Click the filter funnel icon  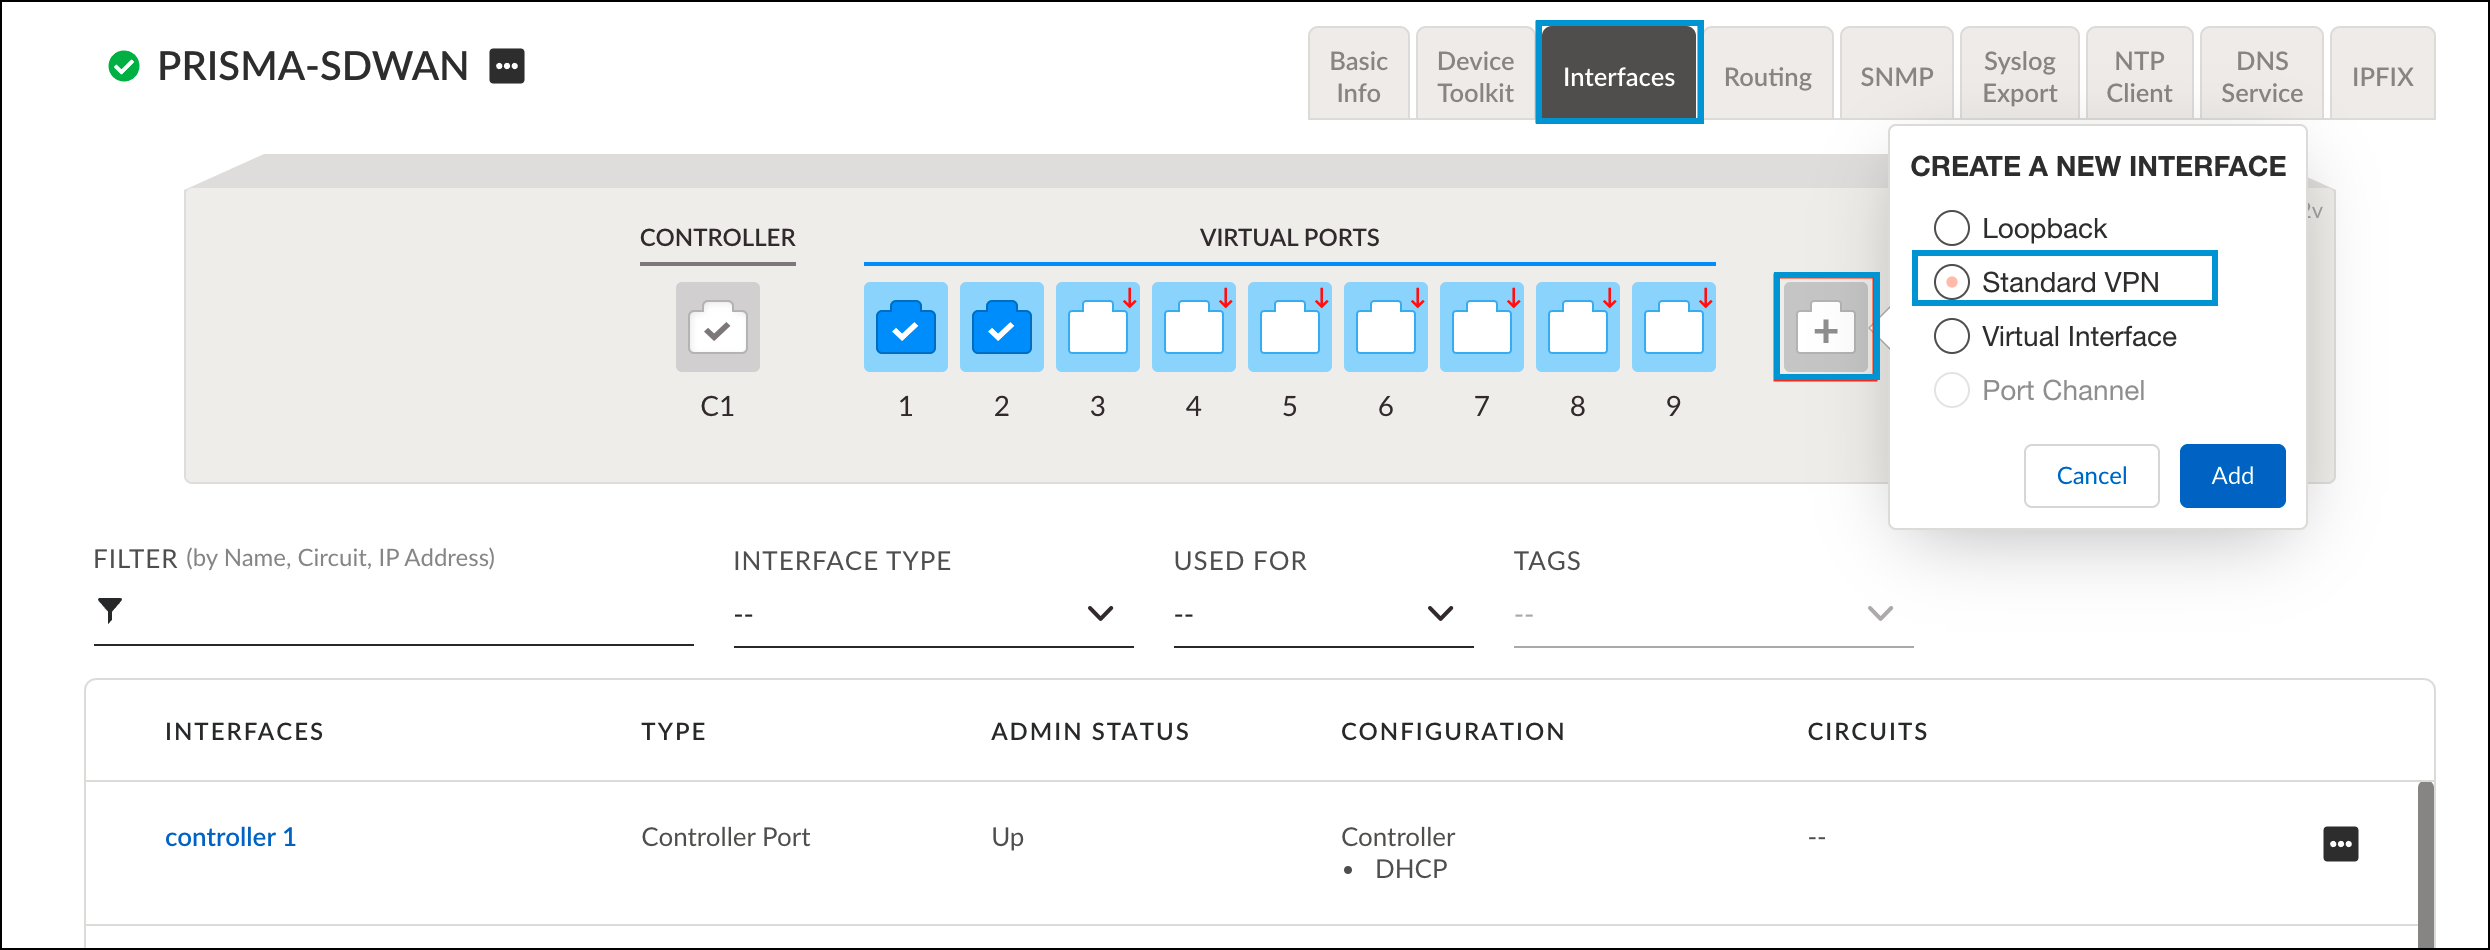pyautogui.click(x=110, y=609)
